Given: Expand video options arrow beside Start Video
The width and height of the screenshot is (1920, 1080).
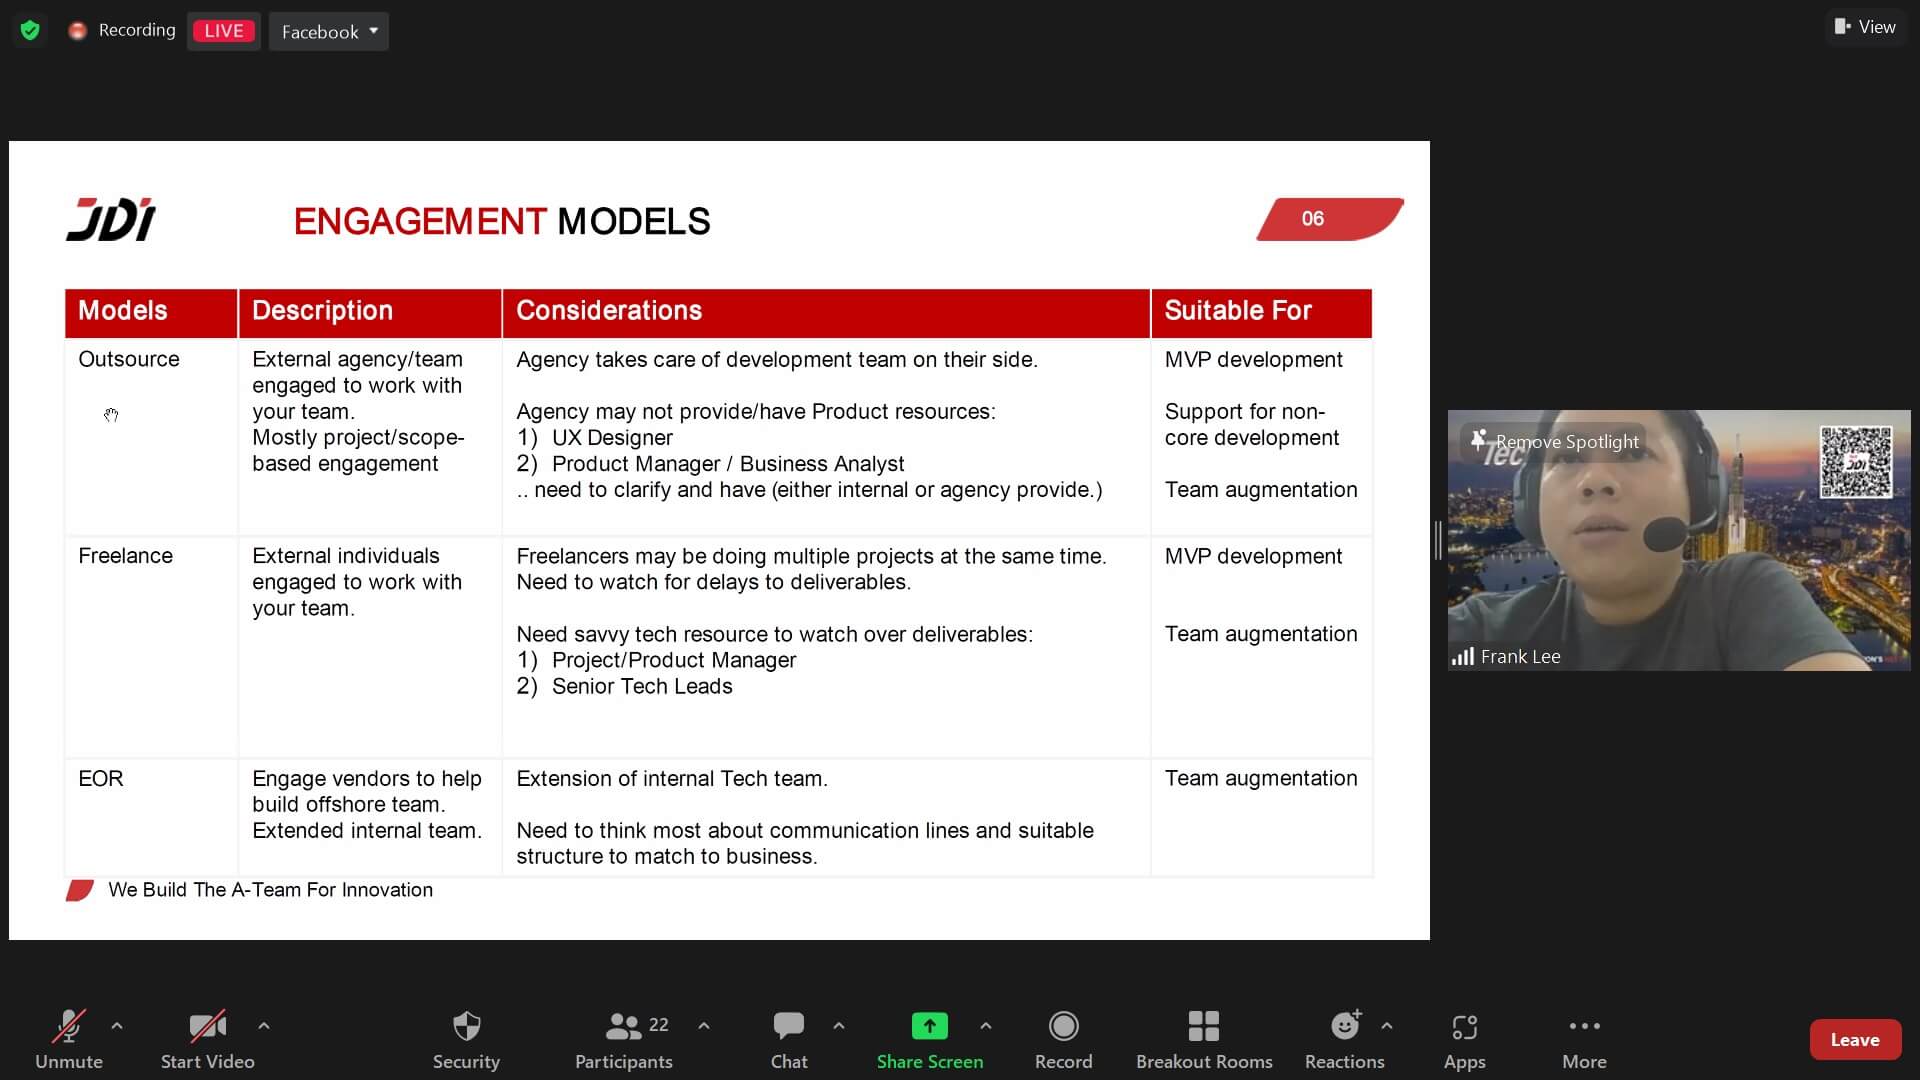Looking at the screenshot, I should click(264, 1025).
